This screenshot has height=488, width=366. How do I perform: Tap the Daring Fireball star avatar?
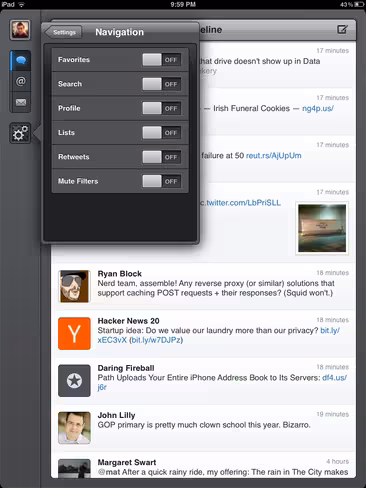74,381
